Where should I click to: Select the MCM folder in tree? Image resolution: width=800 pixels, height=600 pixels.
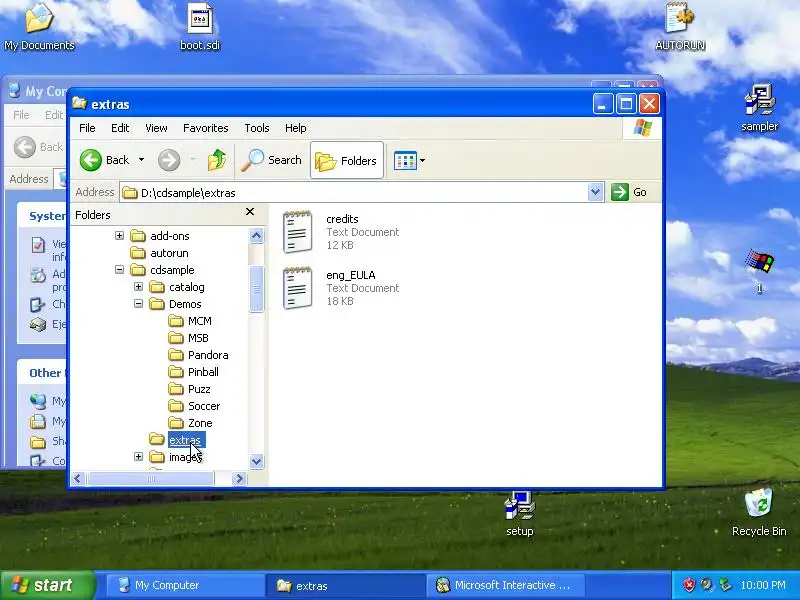(x=199, y=321)
